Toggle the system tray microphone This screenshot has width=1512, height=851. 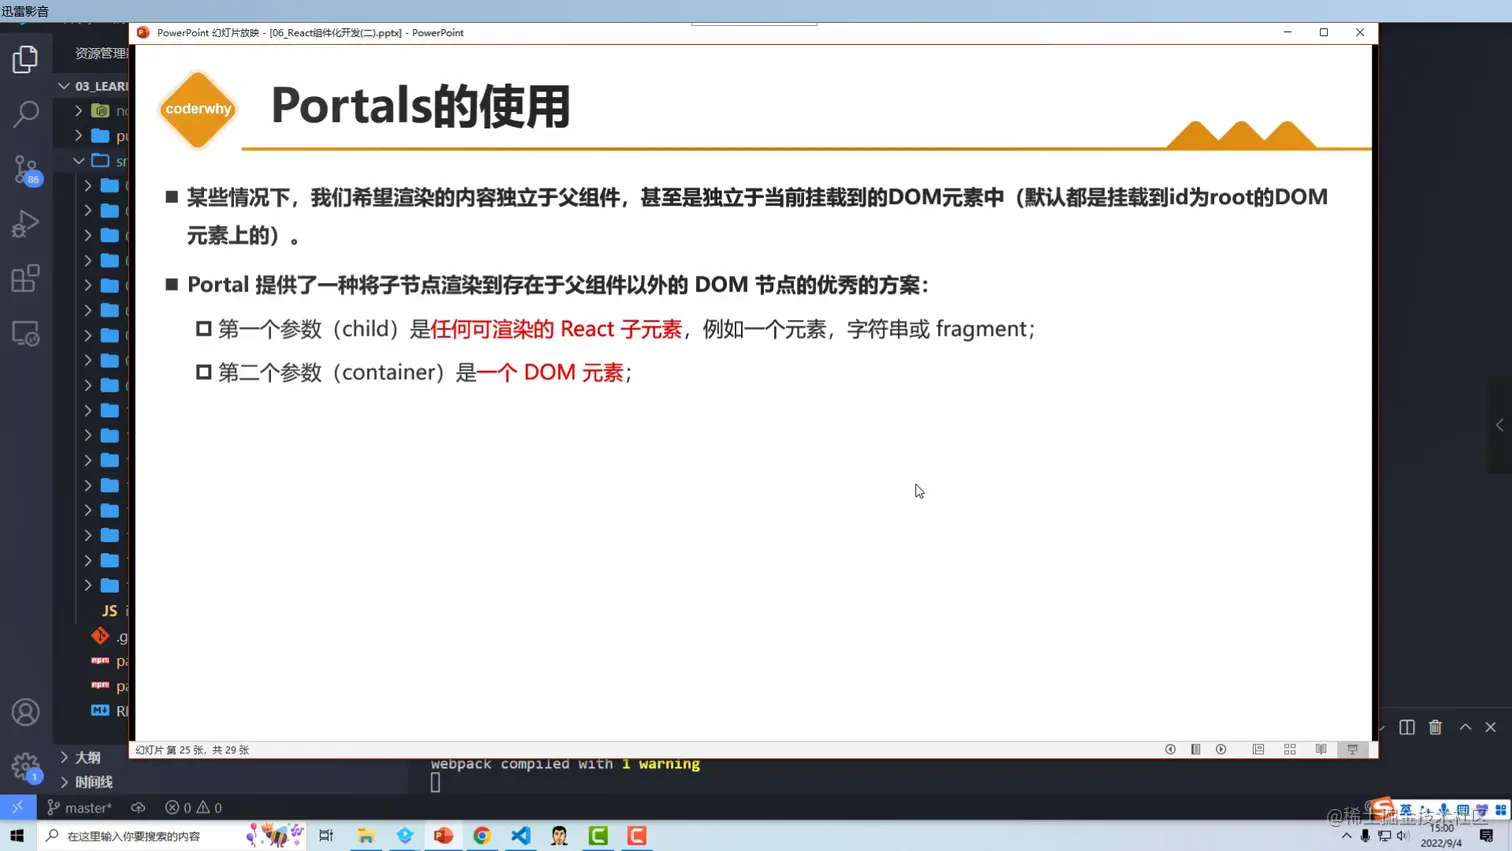[x=1365, y=836]
